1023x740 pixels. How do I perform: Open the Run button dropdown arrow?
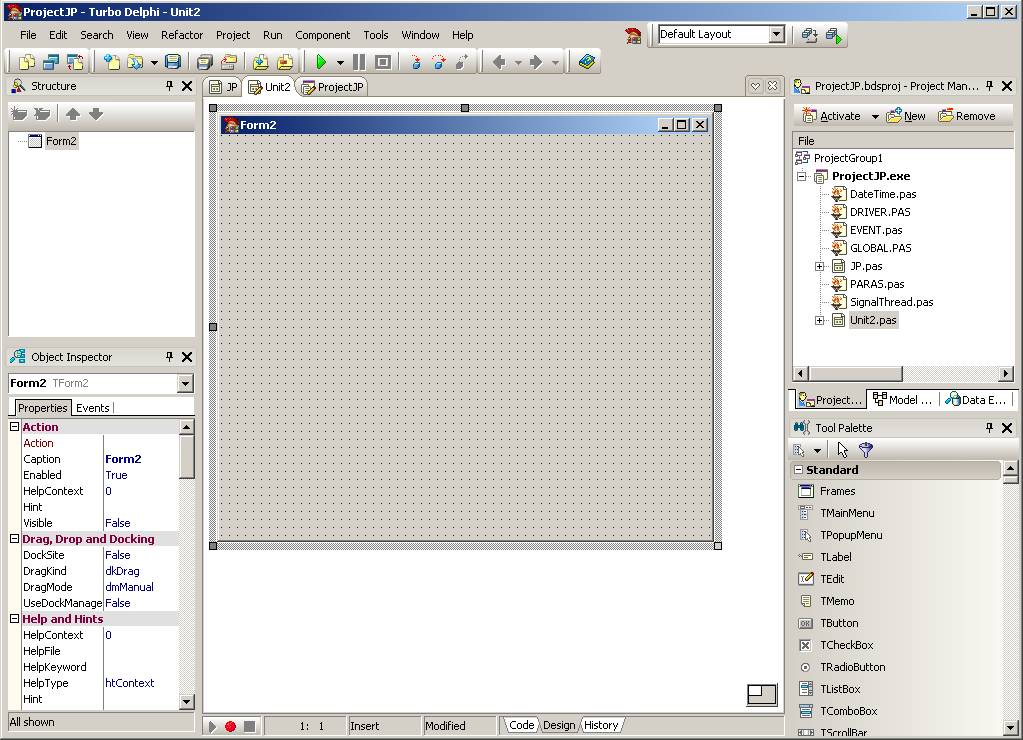(x=340, y=63)
